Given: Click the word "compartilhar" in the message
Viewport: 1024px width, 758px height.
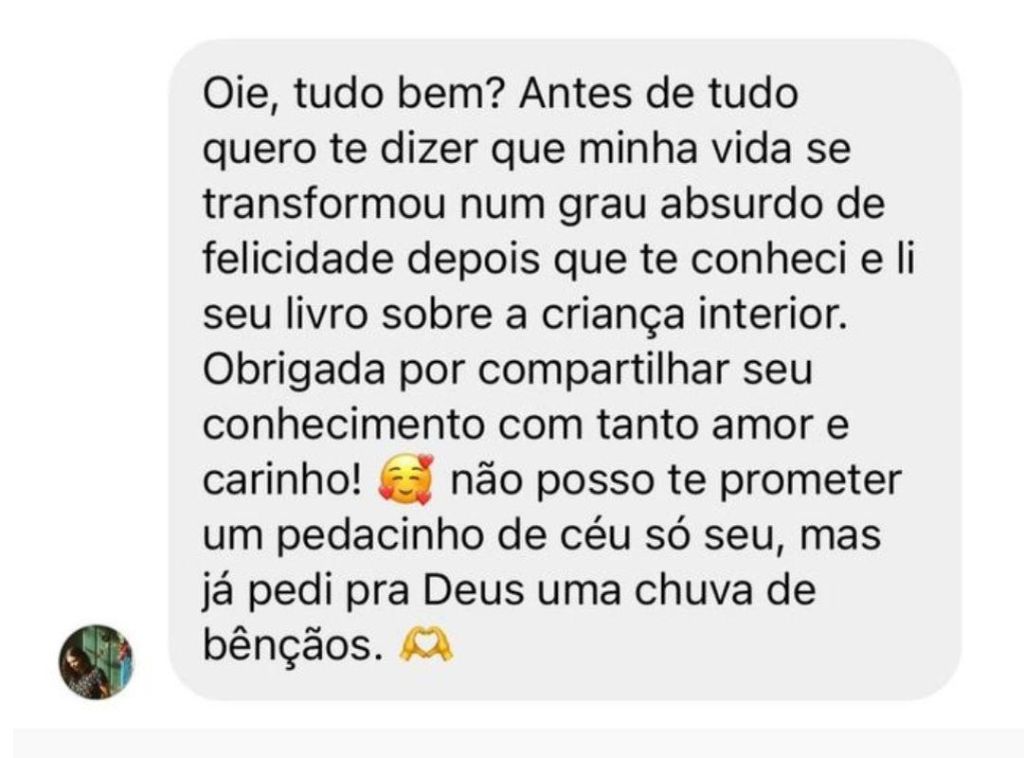Looking at the screenshot, I should 603,371.
